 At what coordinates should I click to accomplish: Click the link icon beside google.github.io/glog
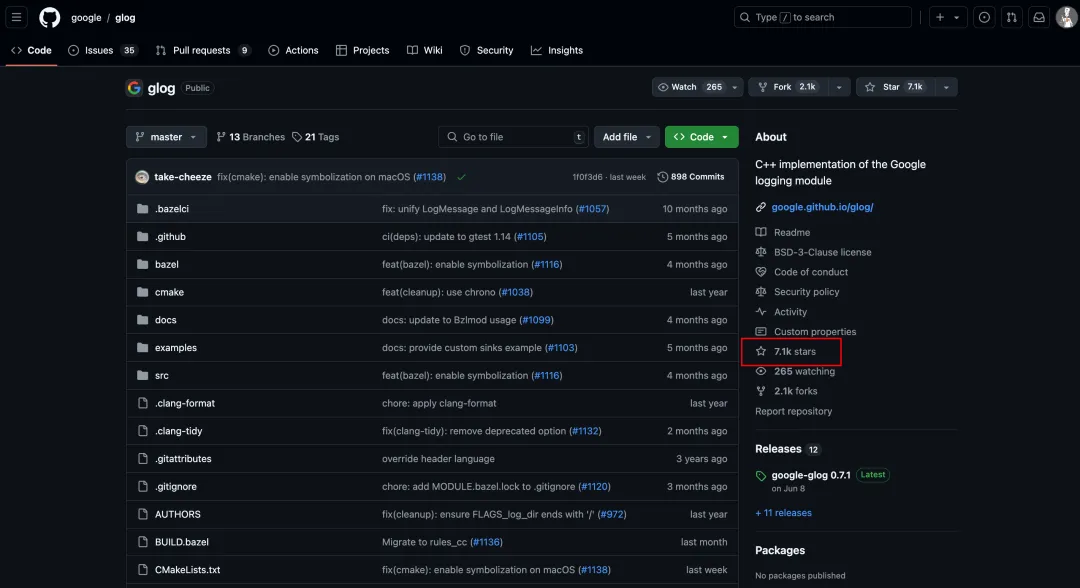(x=760, y=207)
